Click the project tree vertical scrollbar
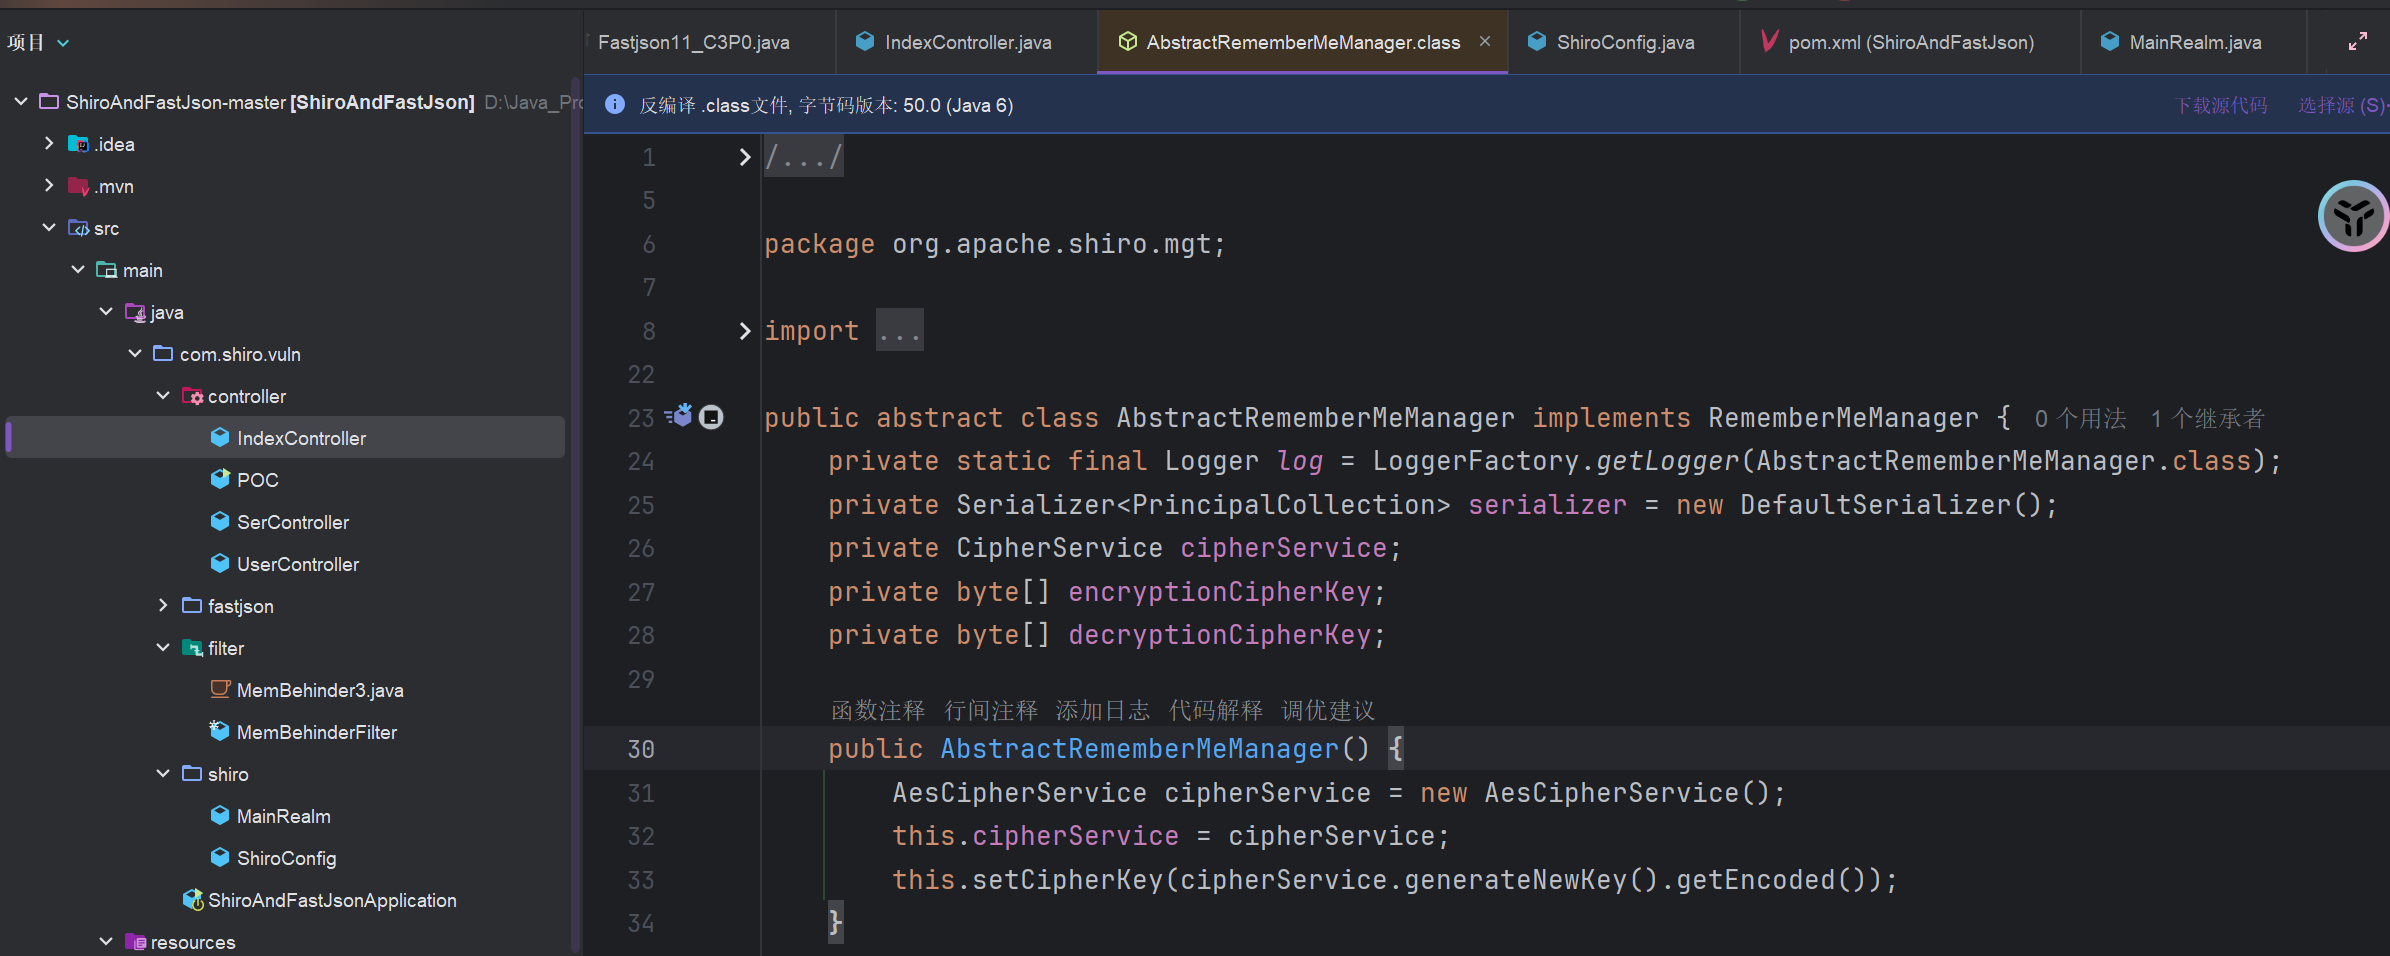Screen dimensions: 2390x956 coord(575,500)
